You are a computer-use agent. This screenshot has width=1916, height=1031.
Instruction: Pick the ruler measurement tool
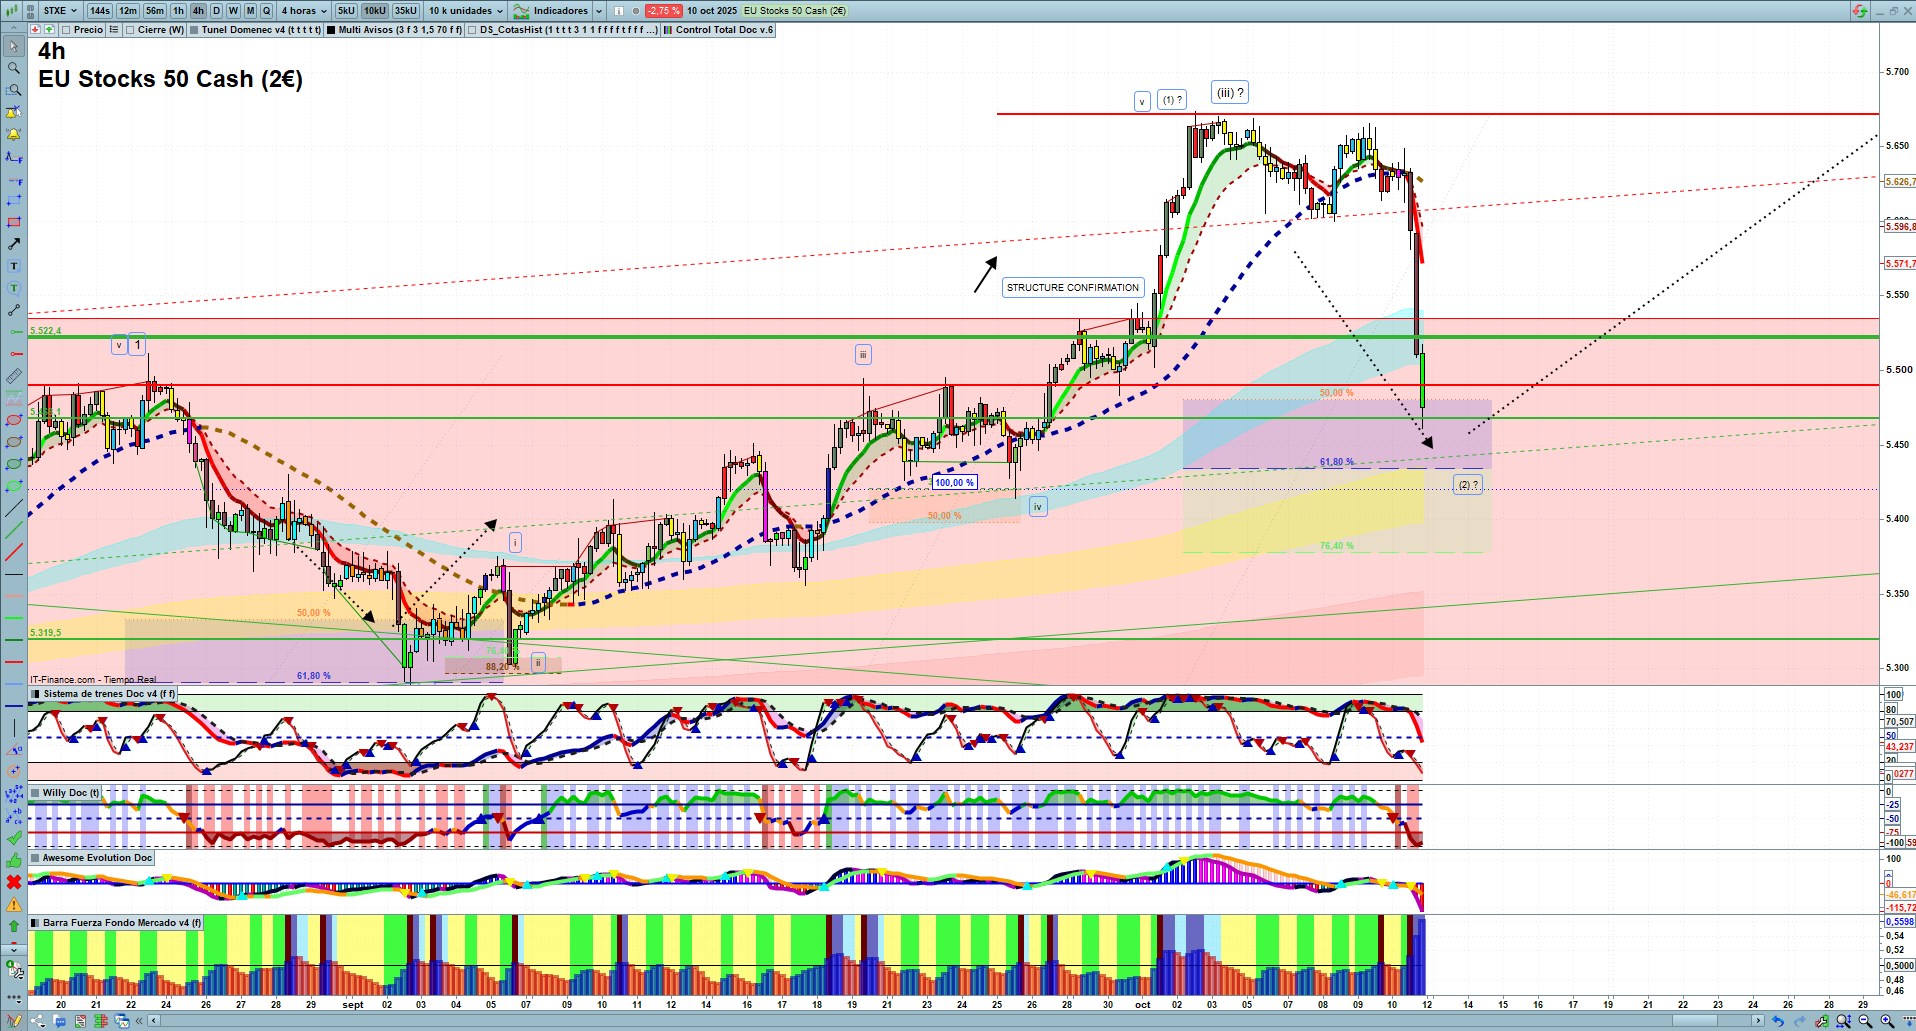(x=14, y=376)
